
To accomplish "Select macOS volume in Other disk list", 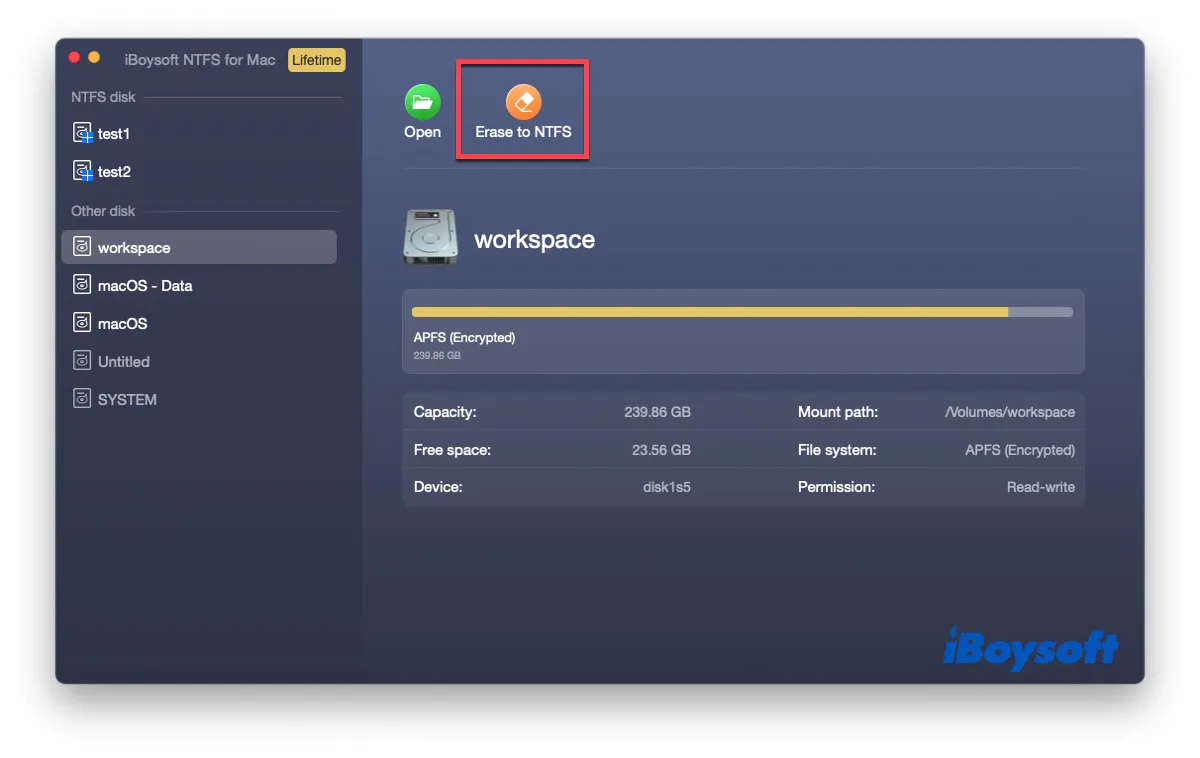I will [x=122, y=324].
